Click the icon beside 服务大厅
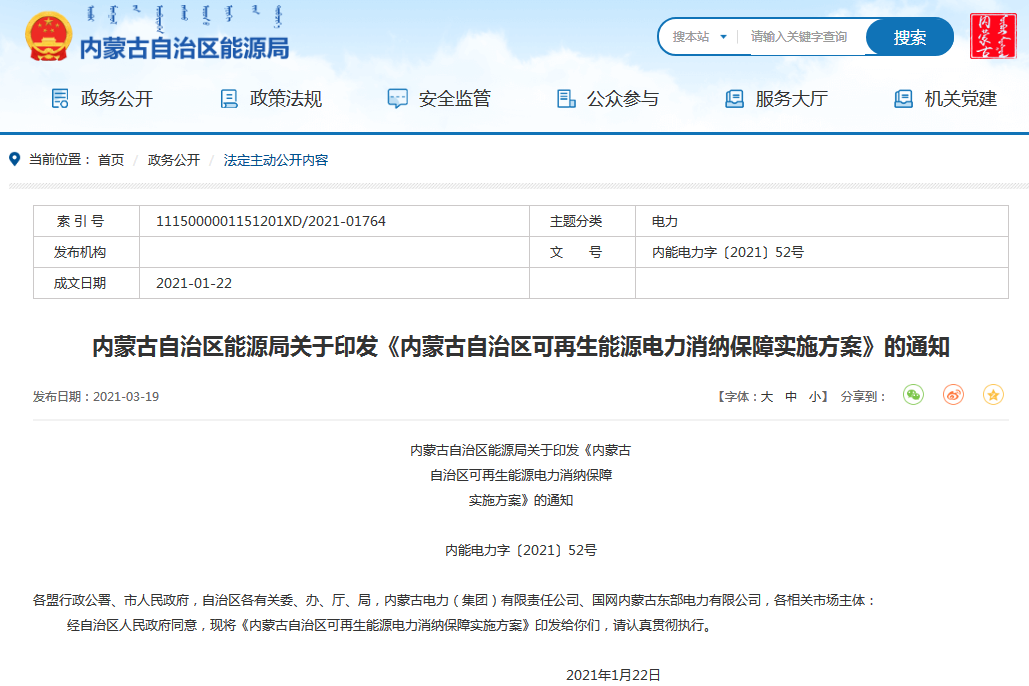The image size is (1029, 686). point(734,98)
